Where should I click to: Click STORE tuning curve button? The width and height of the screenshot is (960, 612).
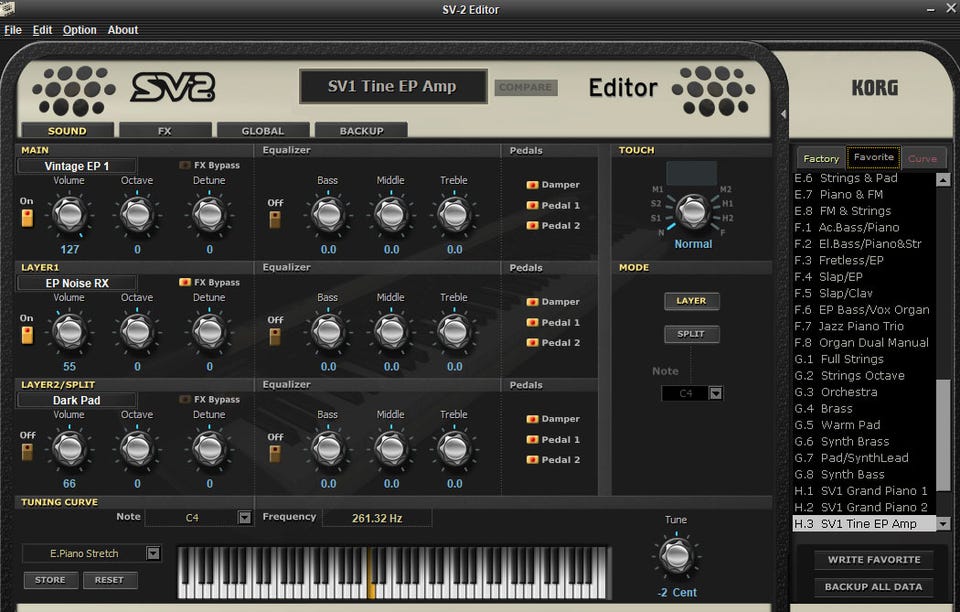pyautogui.click(x=50, y=580)
